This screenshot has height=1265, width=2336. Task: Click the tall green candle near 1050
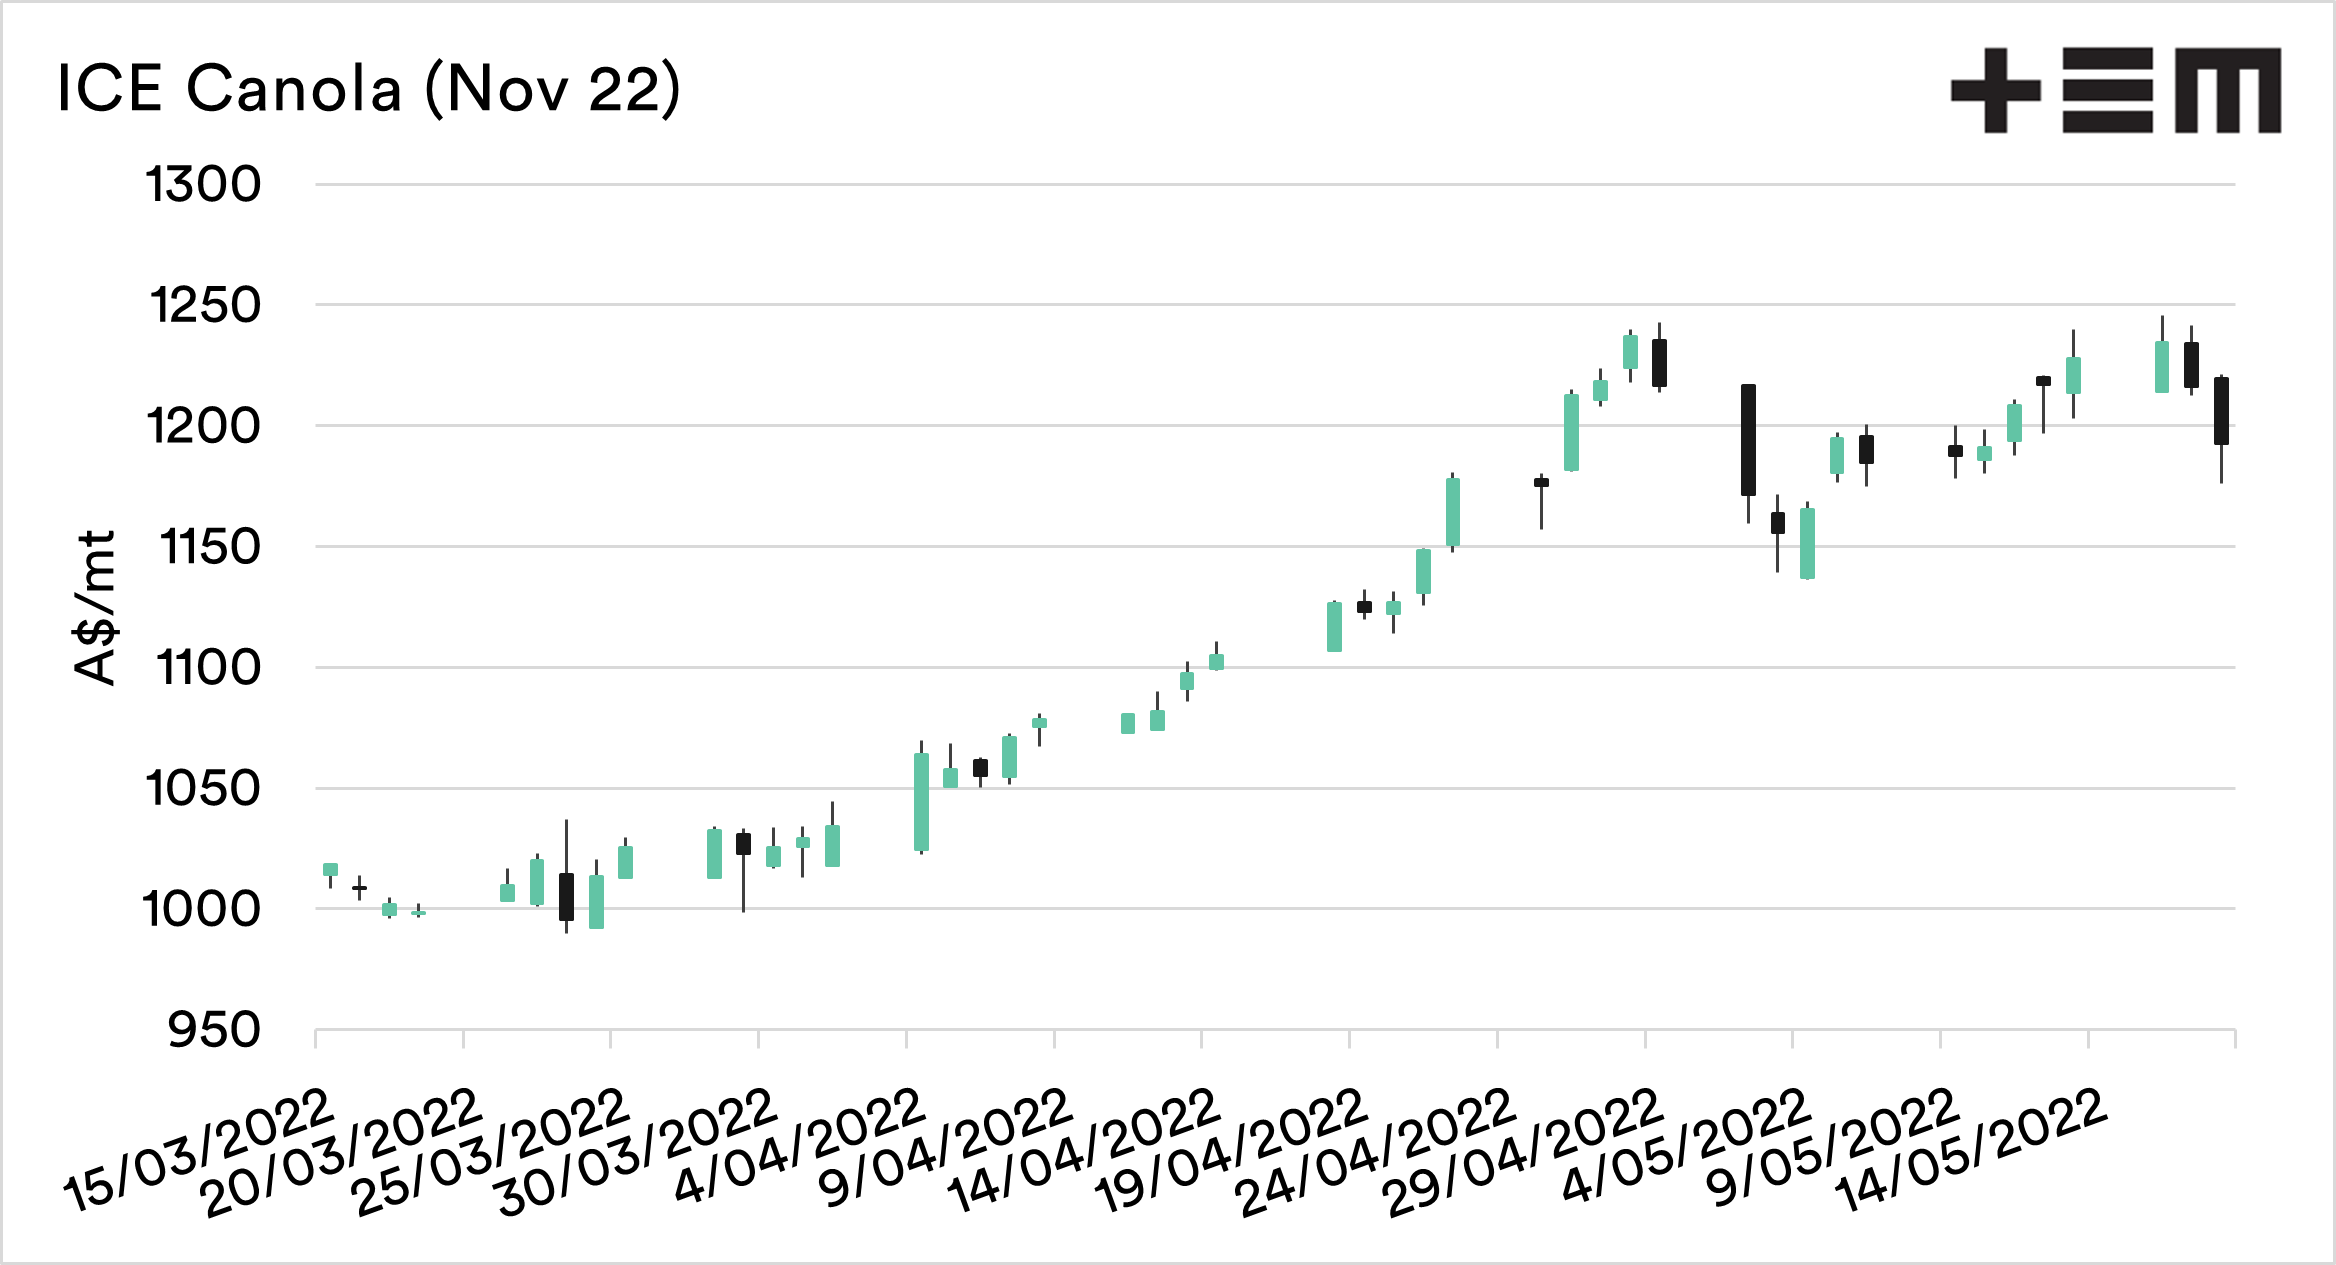pos(921,802)
